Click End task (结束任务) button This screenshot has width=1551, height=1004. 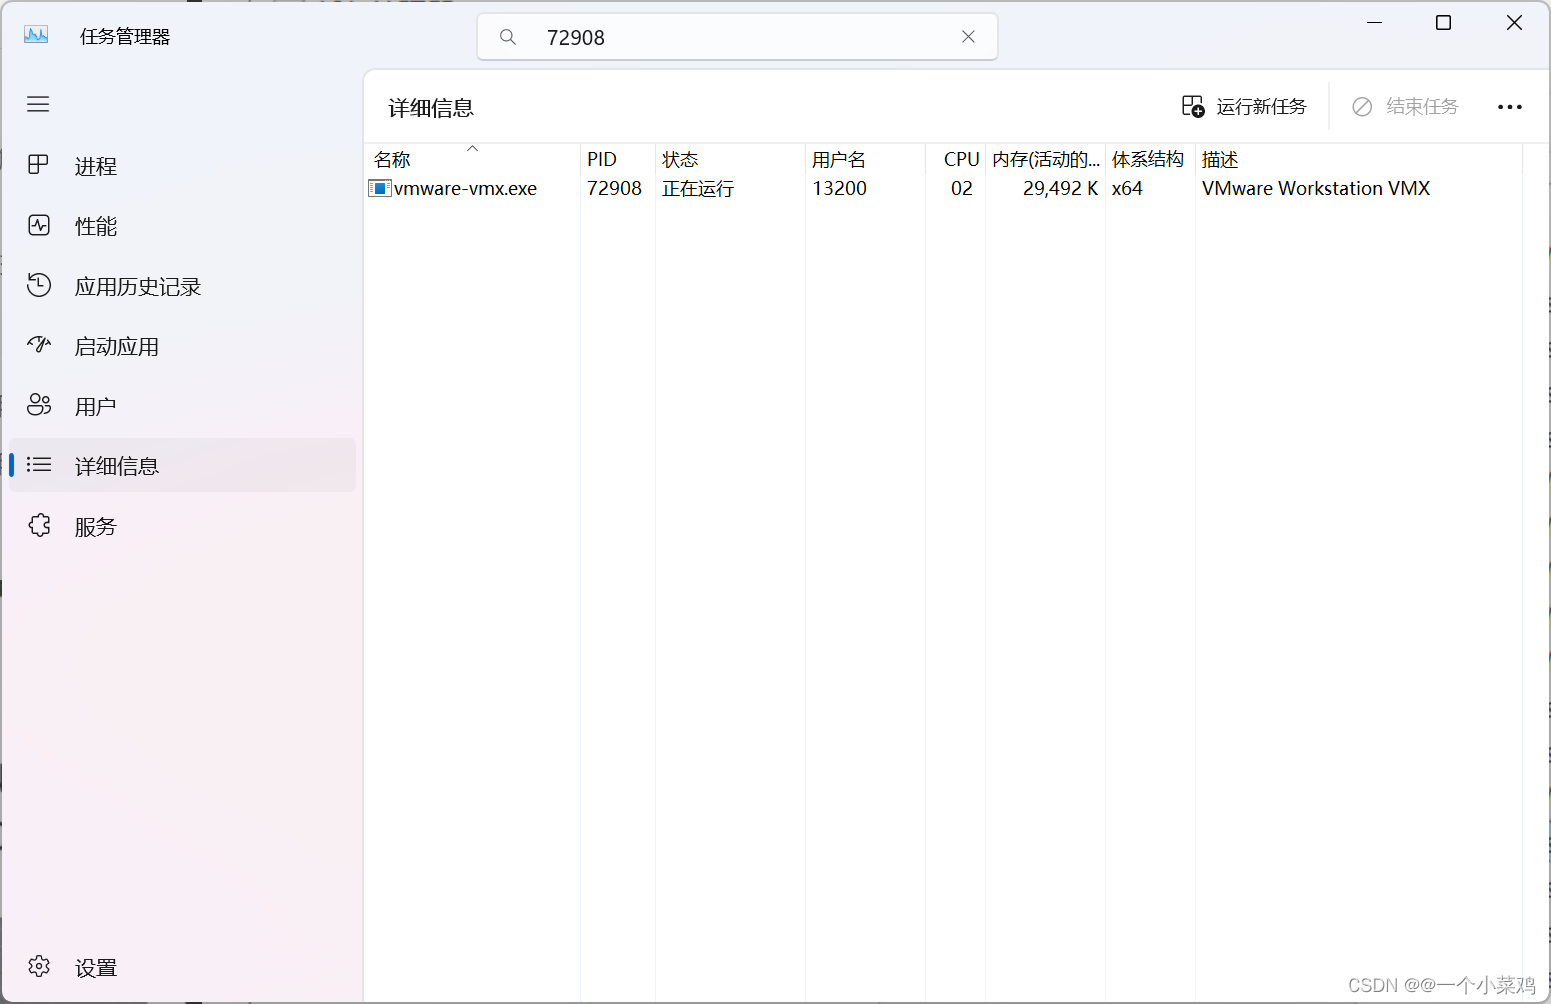[x=1405, y=106]
